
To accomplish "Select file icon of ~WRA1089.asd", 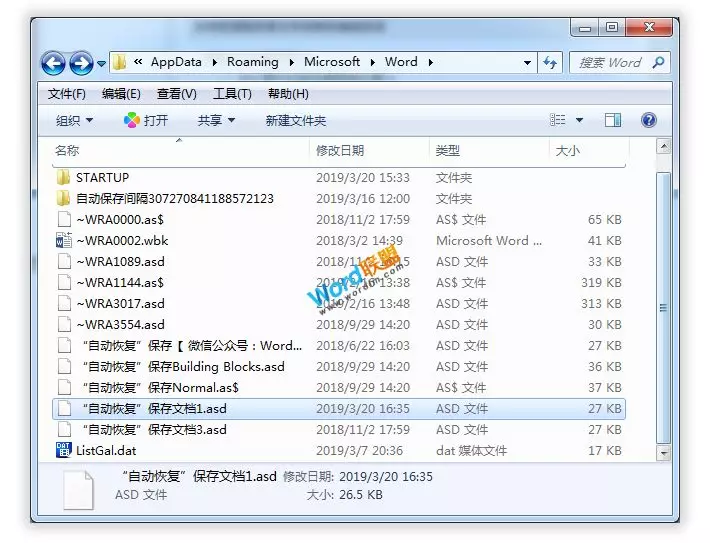I will click(x=64, y=262).
